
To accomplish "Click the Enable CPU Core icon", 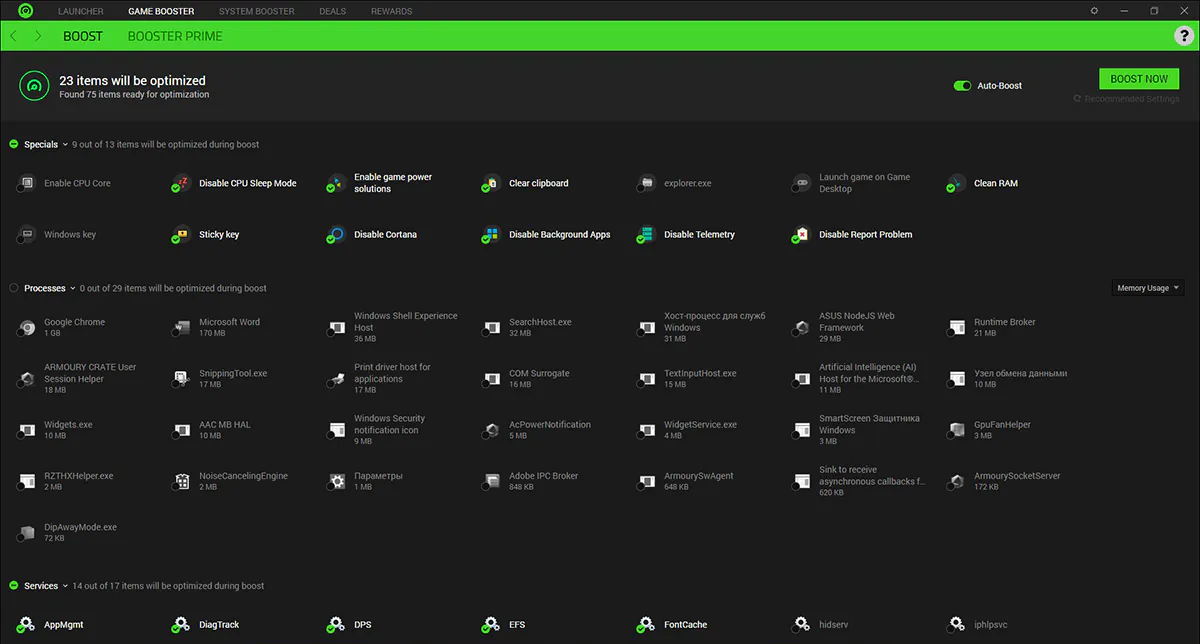I will [x=26, y=183].
